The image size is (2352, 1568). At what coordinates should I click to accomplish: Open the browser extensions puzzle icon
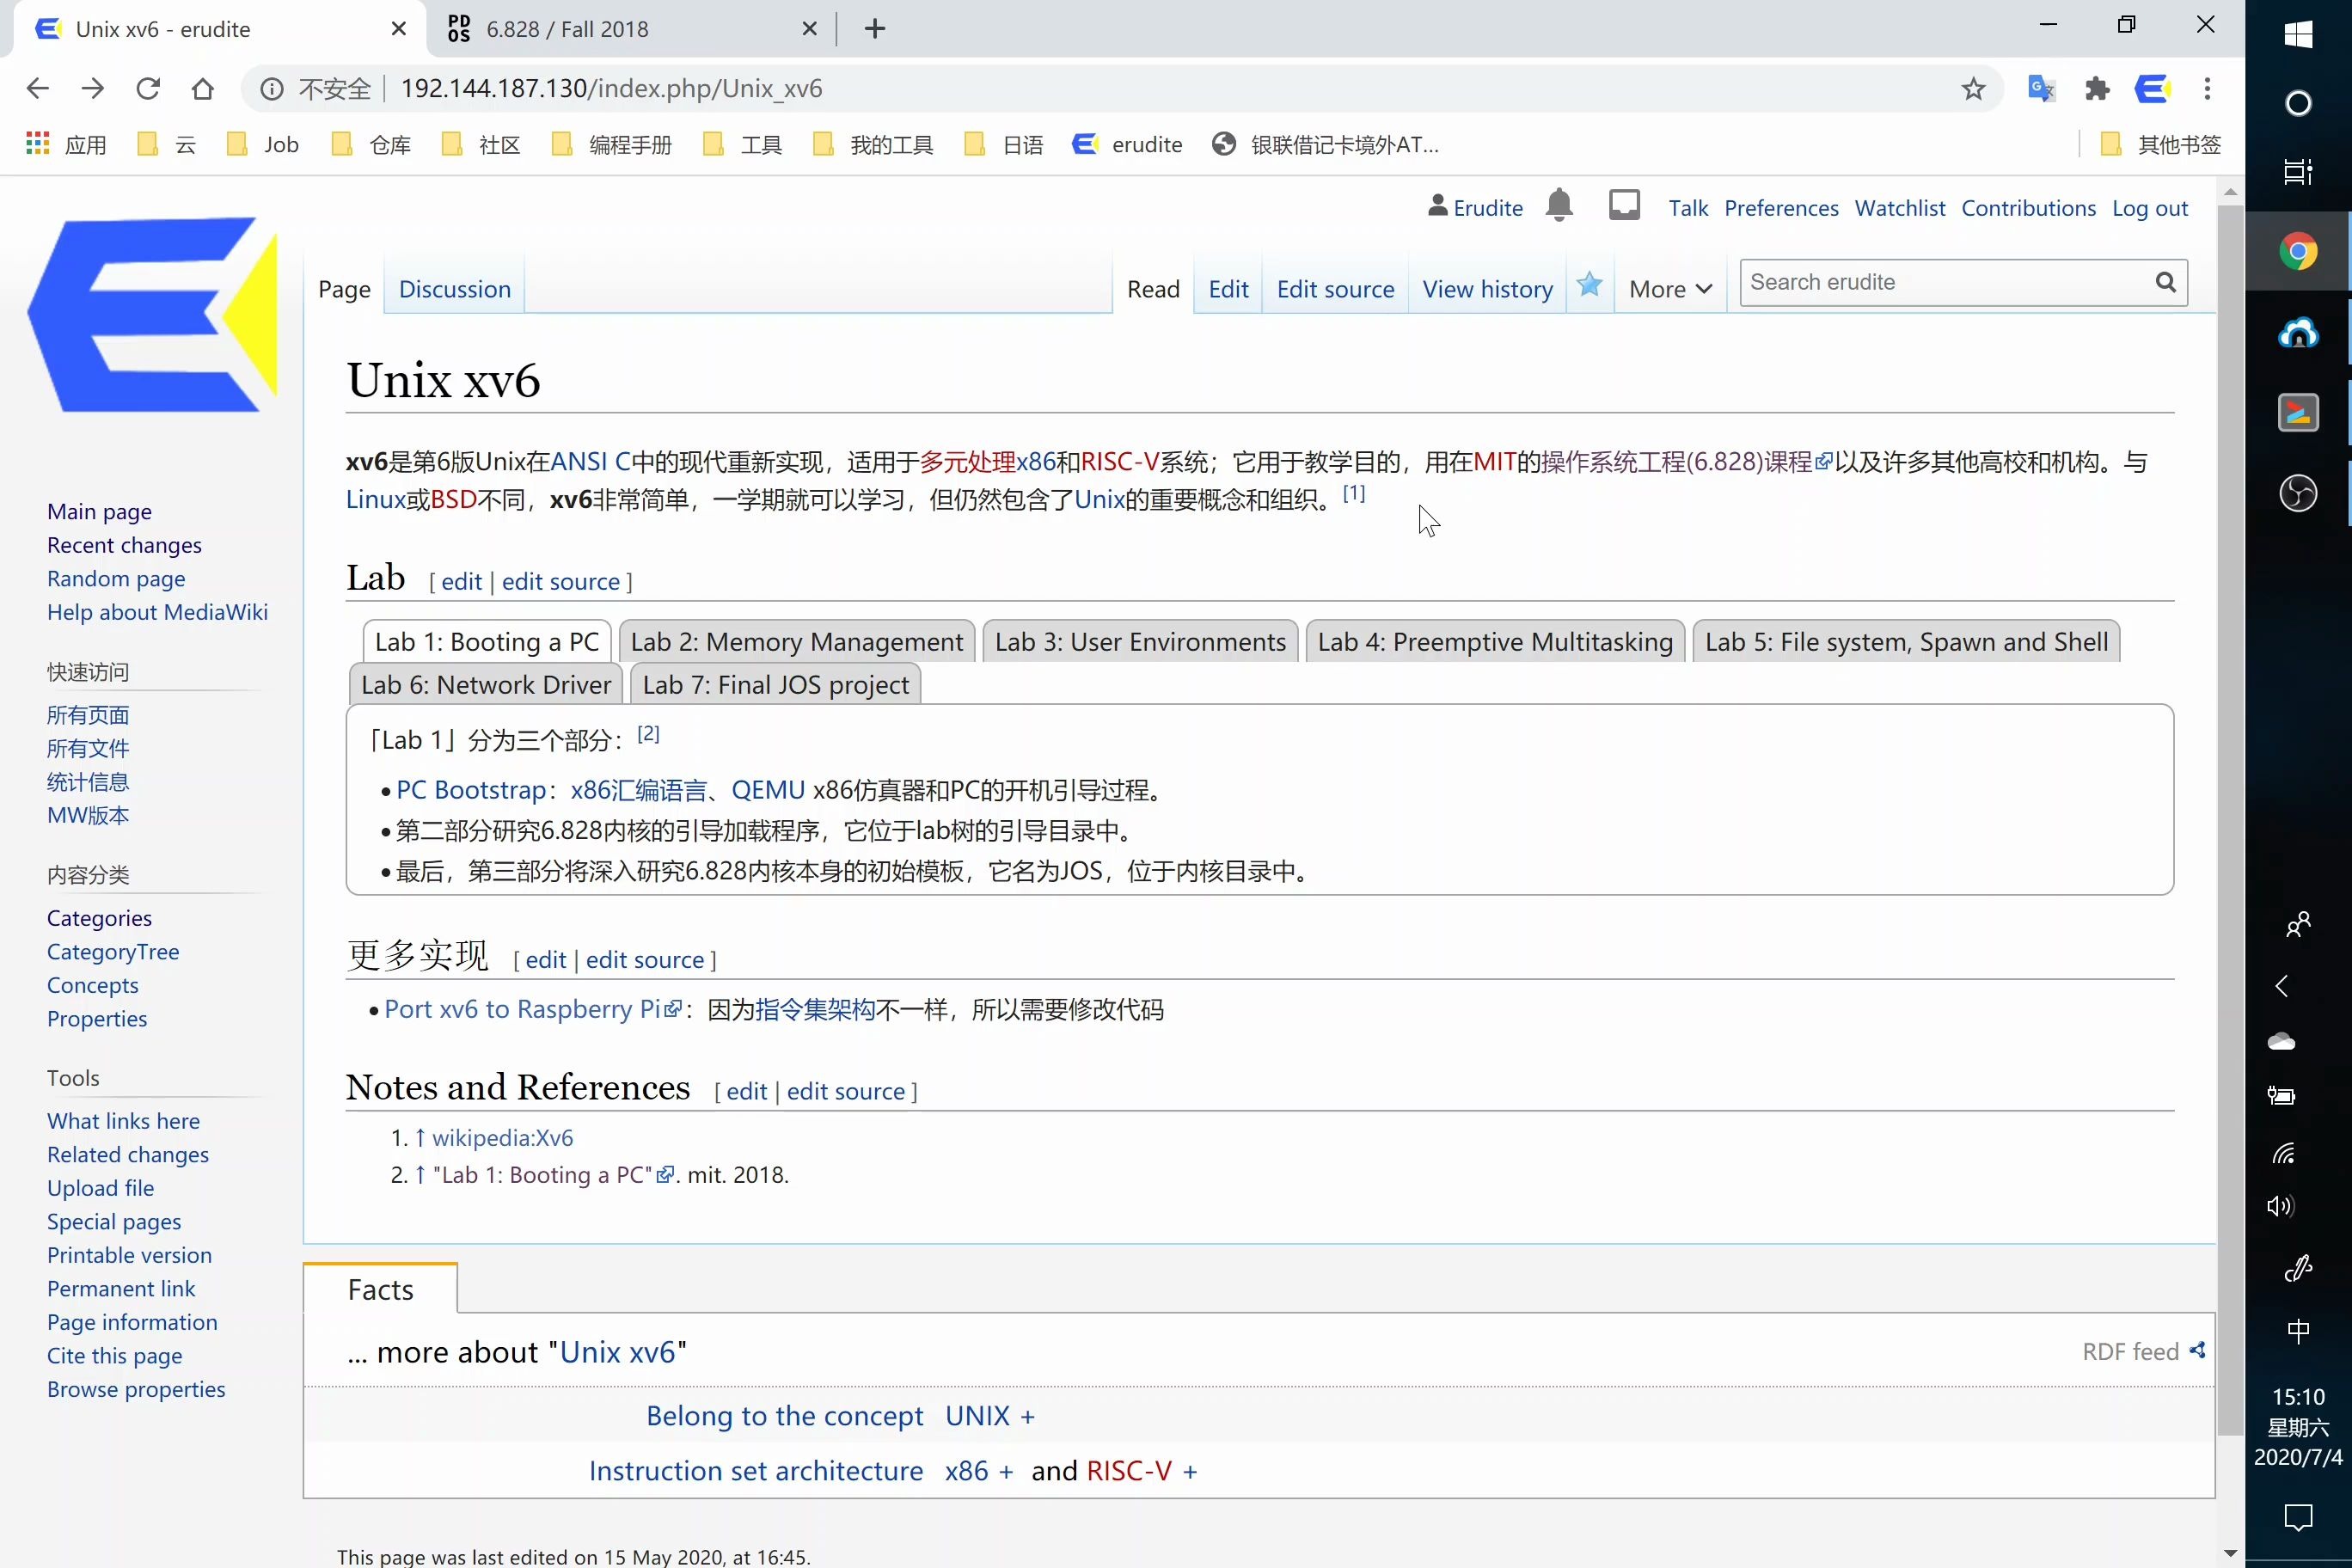2097,88
